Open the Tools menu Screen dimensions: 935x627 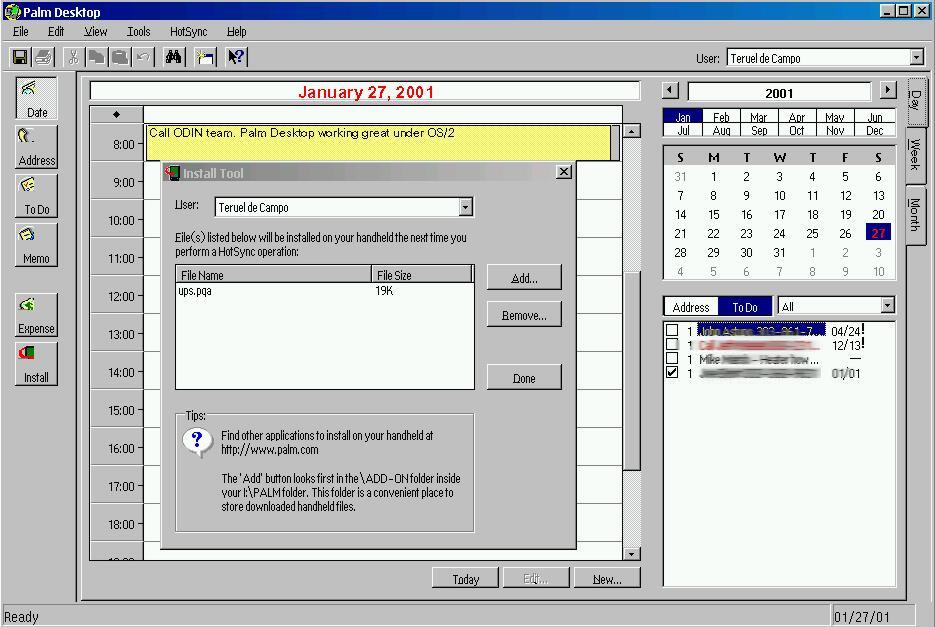(x=138, y=32)
